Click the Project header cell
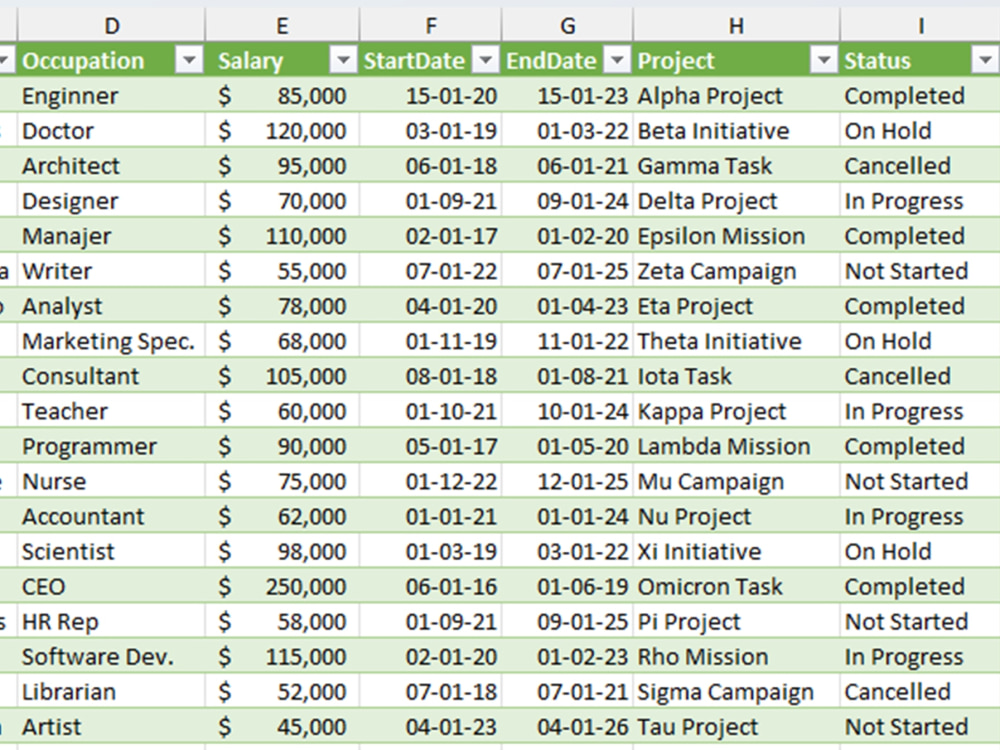1000x750 pixels. (736, 61)
